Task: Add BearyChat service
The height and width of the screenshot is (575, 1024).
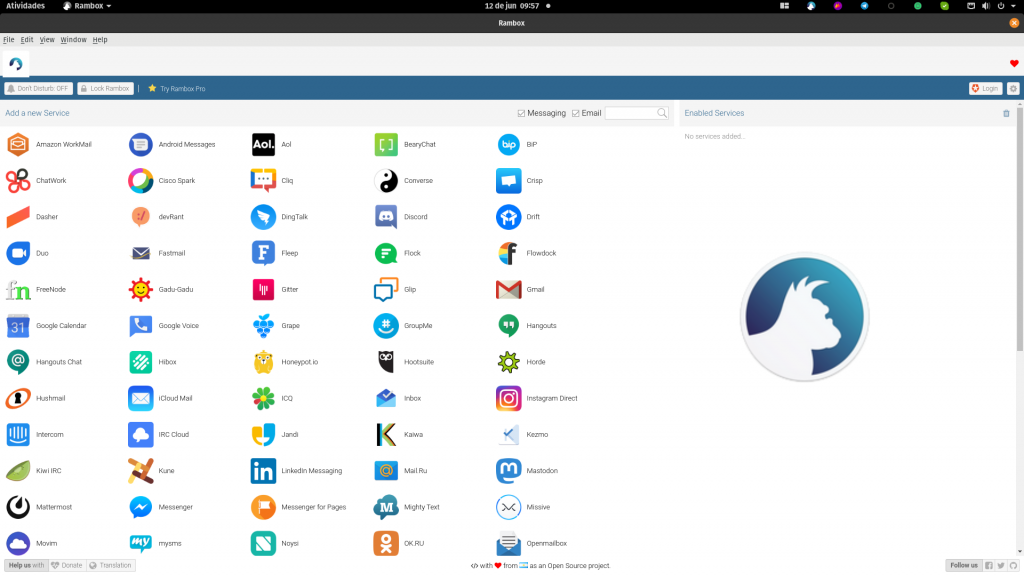Action: (x=405, y=144)
